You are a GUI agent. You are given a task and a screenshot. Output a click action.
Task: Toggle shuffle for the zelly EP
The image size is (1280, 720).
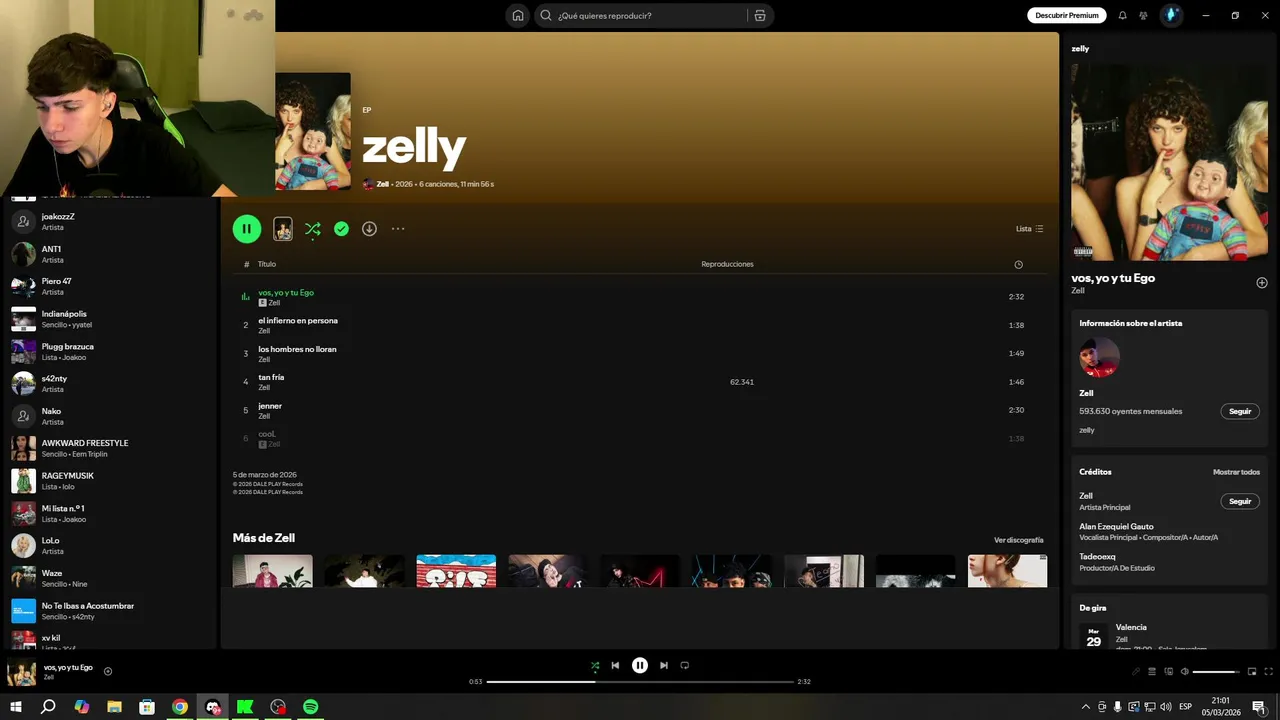313,229
